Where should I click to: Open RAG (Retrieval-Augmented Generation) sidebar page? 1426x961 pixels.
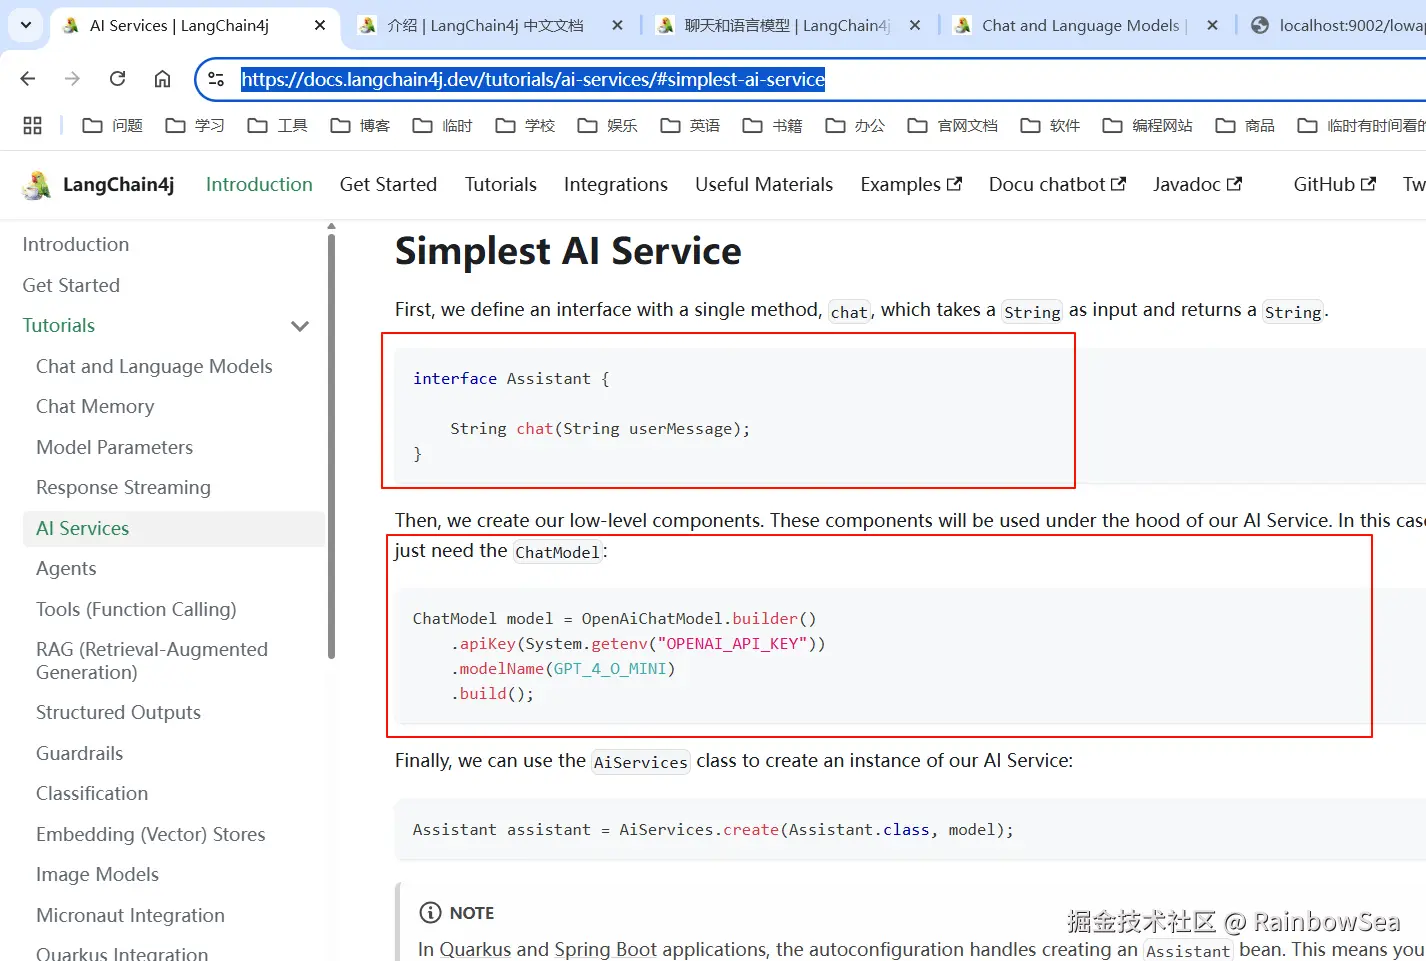pyautogui.click(x=152, y=661)
